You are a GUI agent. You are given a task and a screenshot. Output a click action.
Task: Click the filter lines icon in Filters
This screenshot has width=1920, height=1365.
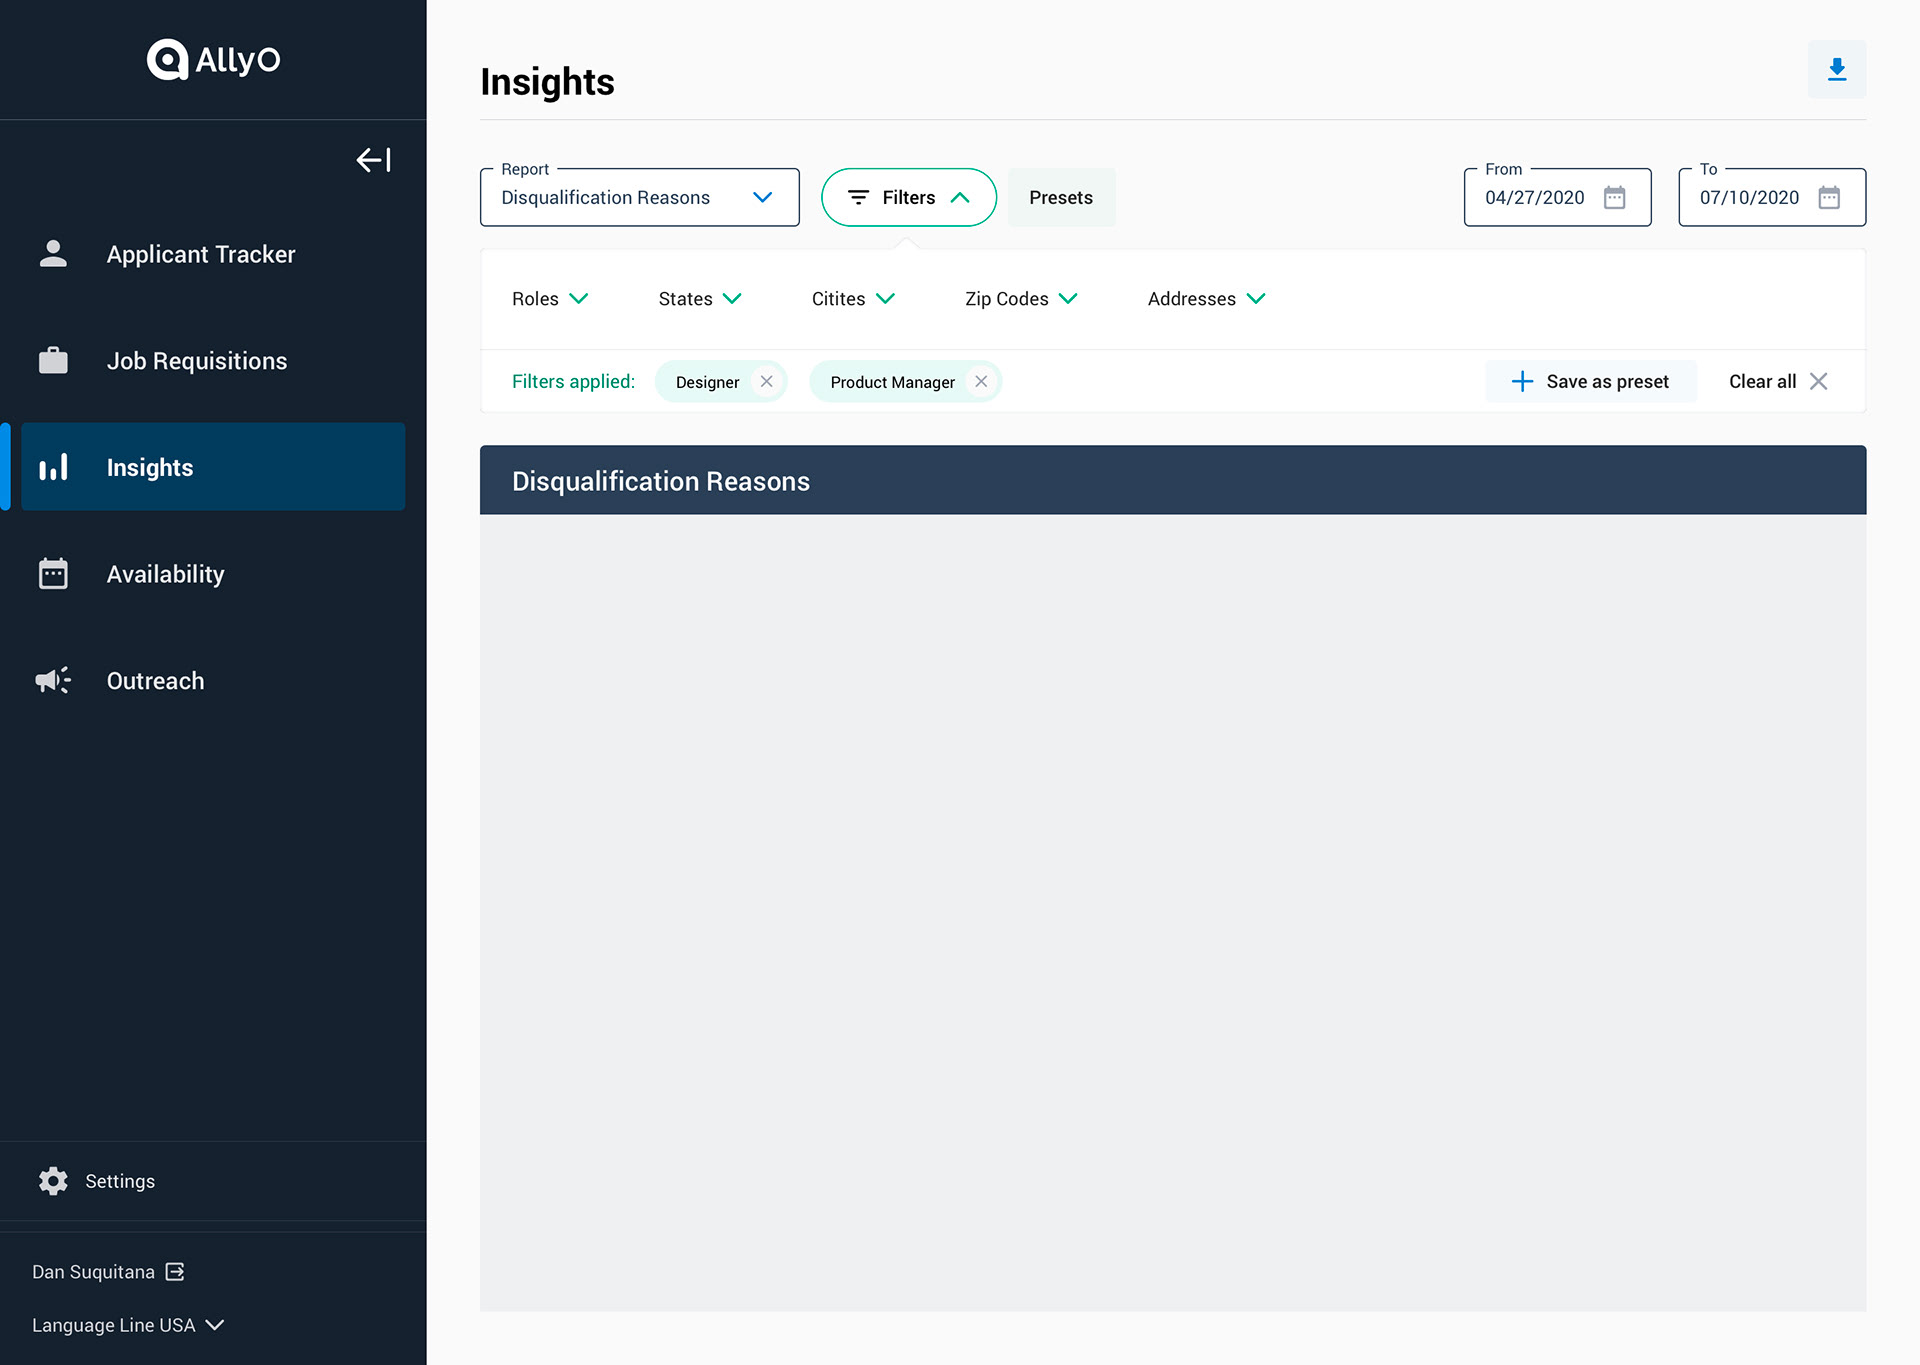[858, 197]
